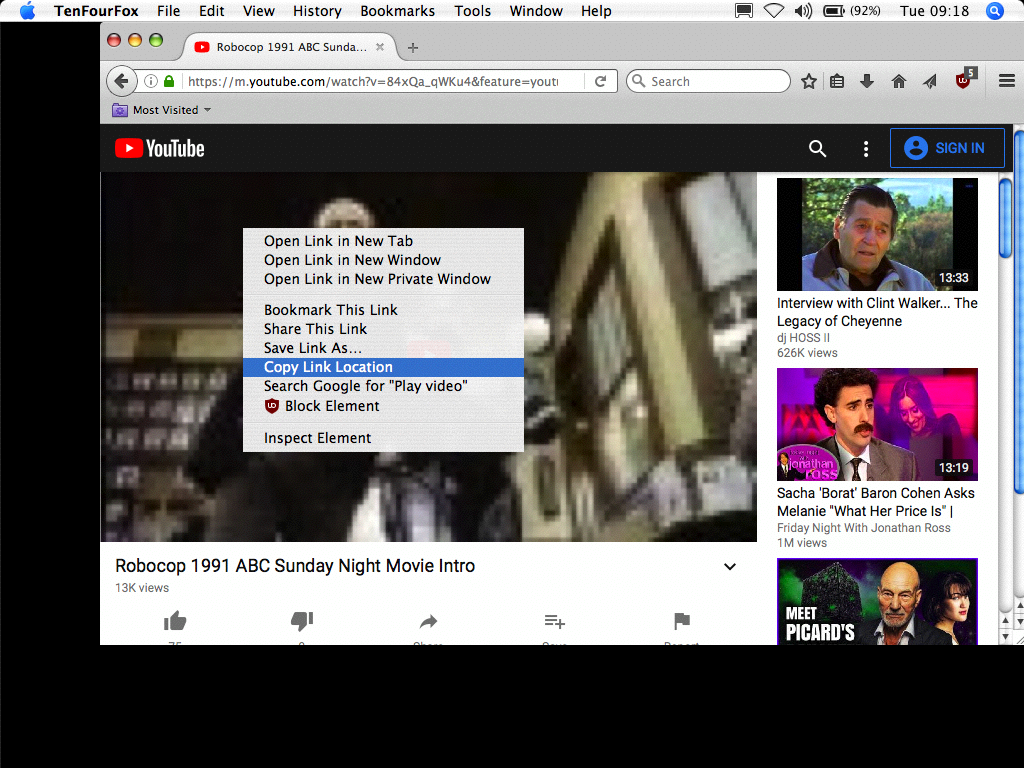Choose Save Link As…
The height and width of the screenshot is (768, 1024).
tap(383, 348)
